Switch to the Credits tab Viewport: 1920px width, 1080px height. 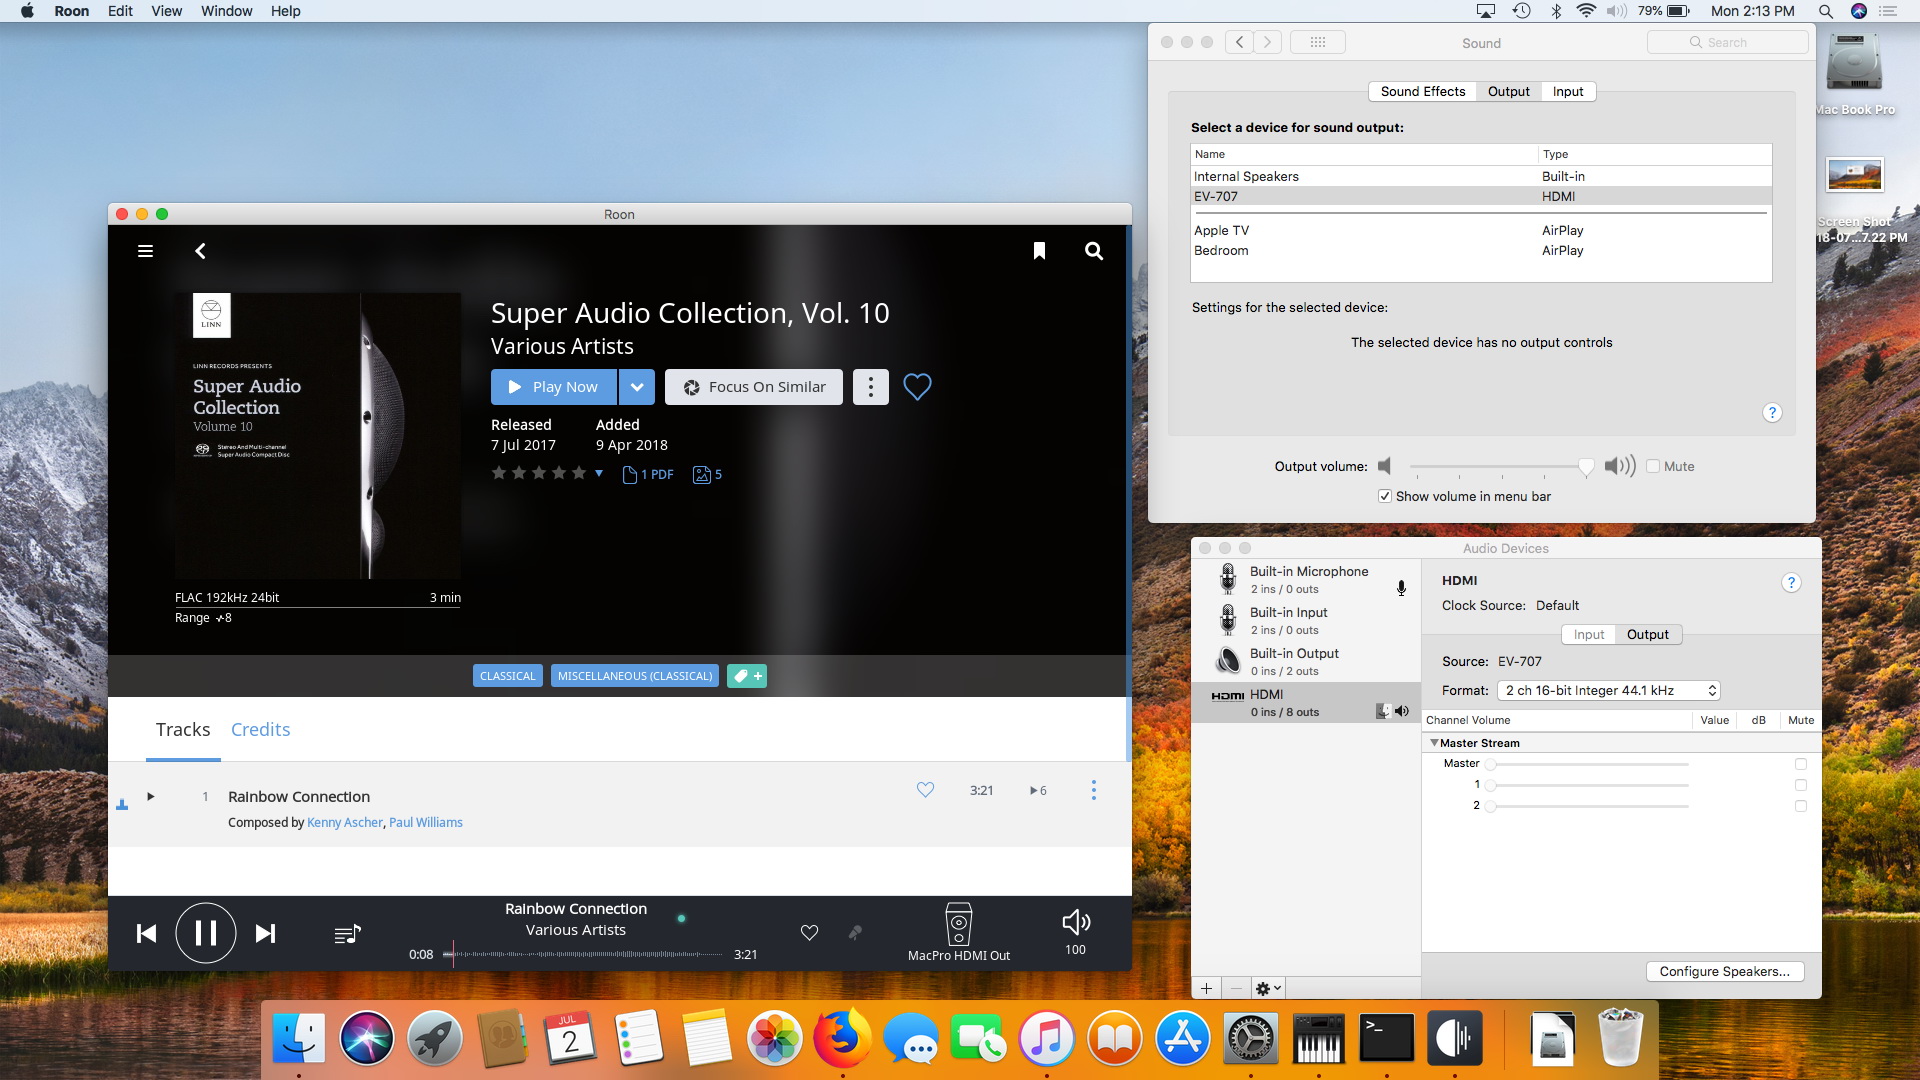(x=260, y=730)
